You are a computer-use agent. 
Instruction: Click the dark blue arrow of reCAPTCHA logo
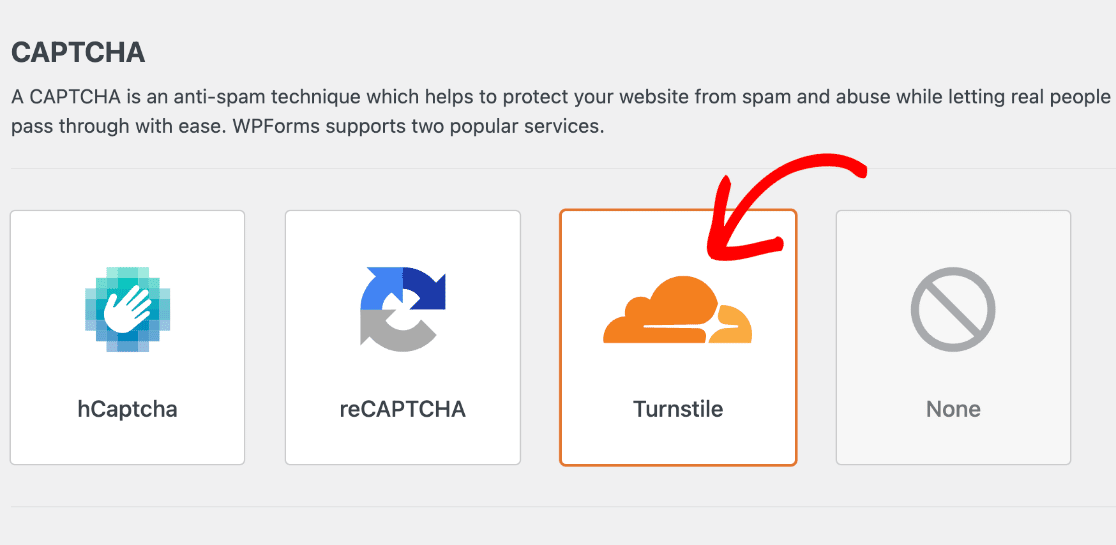pos(424,288)
